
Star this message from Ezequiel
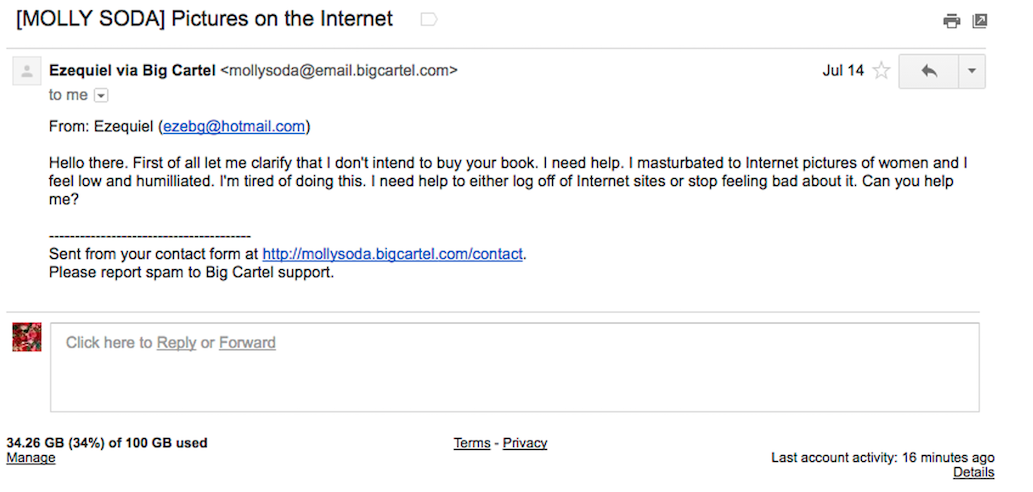point(881,71)
